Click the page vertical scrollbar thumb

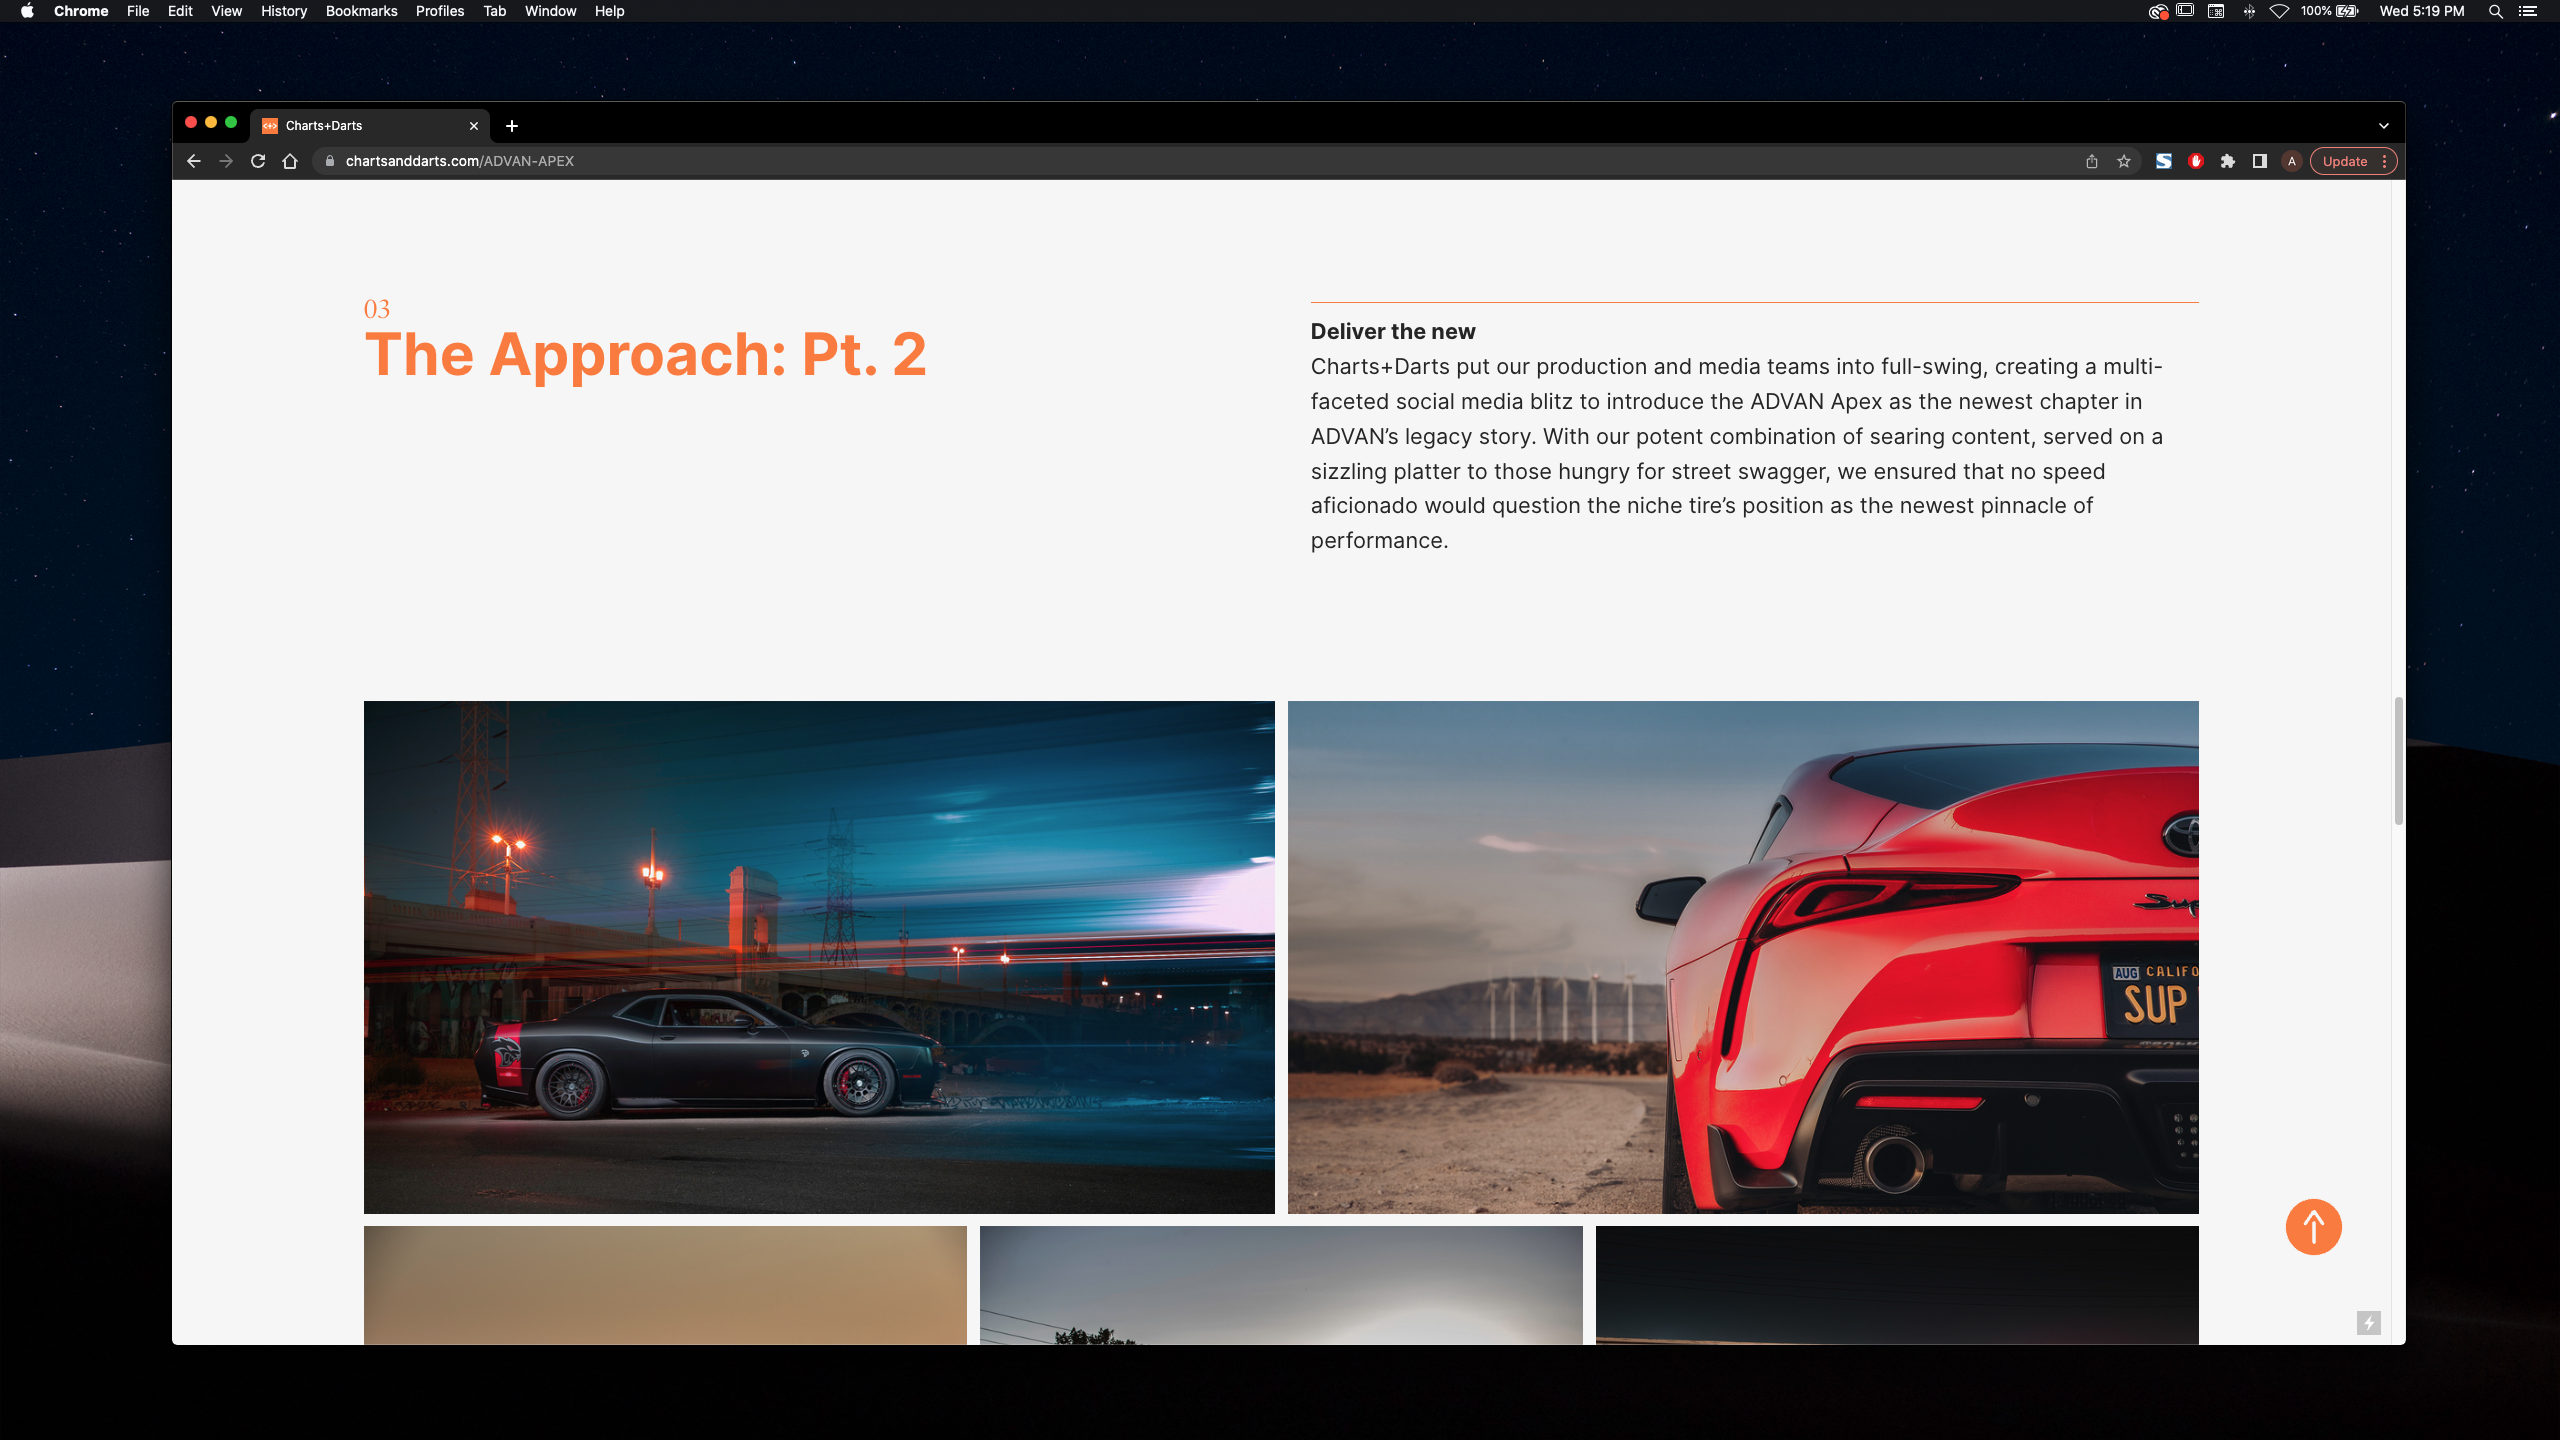tap(2398, 762)
